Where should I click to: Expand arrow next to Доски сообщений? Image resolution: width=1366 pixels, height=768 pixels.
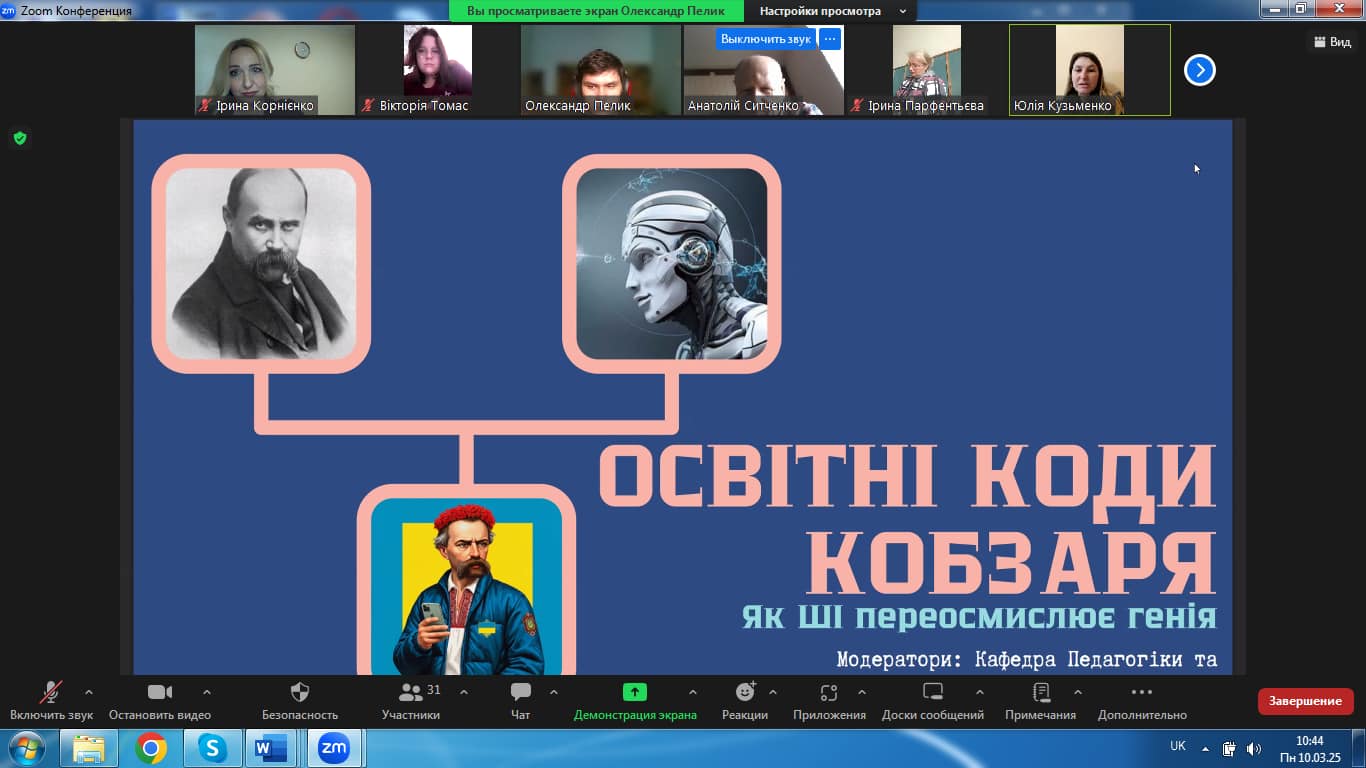click(980, 692)
